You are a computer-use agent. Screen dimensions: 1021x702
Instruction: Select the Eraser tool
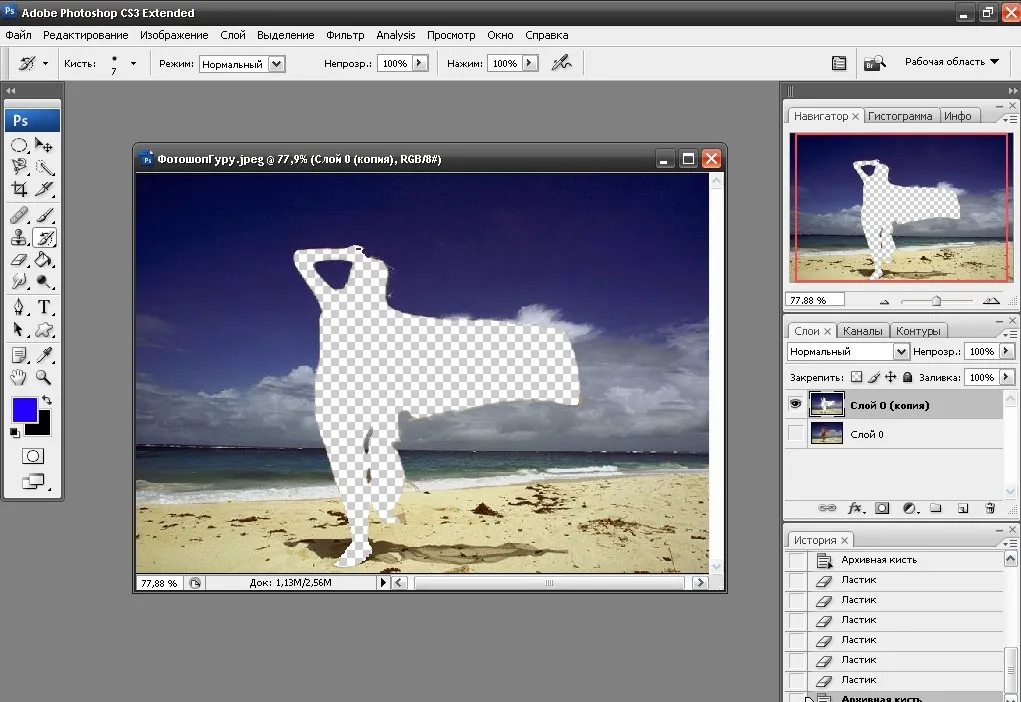pyautogui.click(x=19, y=260)
